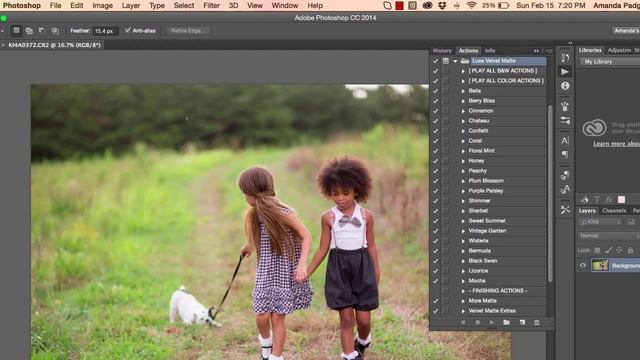Click Lock image pixels brush icon
The image size is (640, 360).
click(608, 250)
